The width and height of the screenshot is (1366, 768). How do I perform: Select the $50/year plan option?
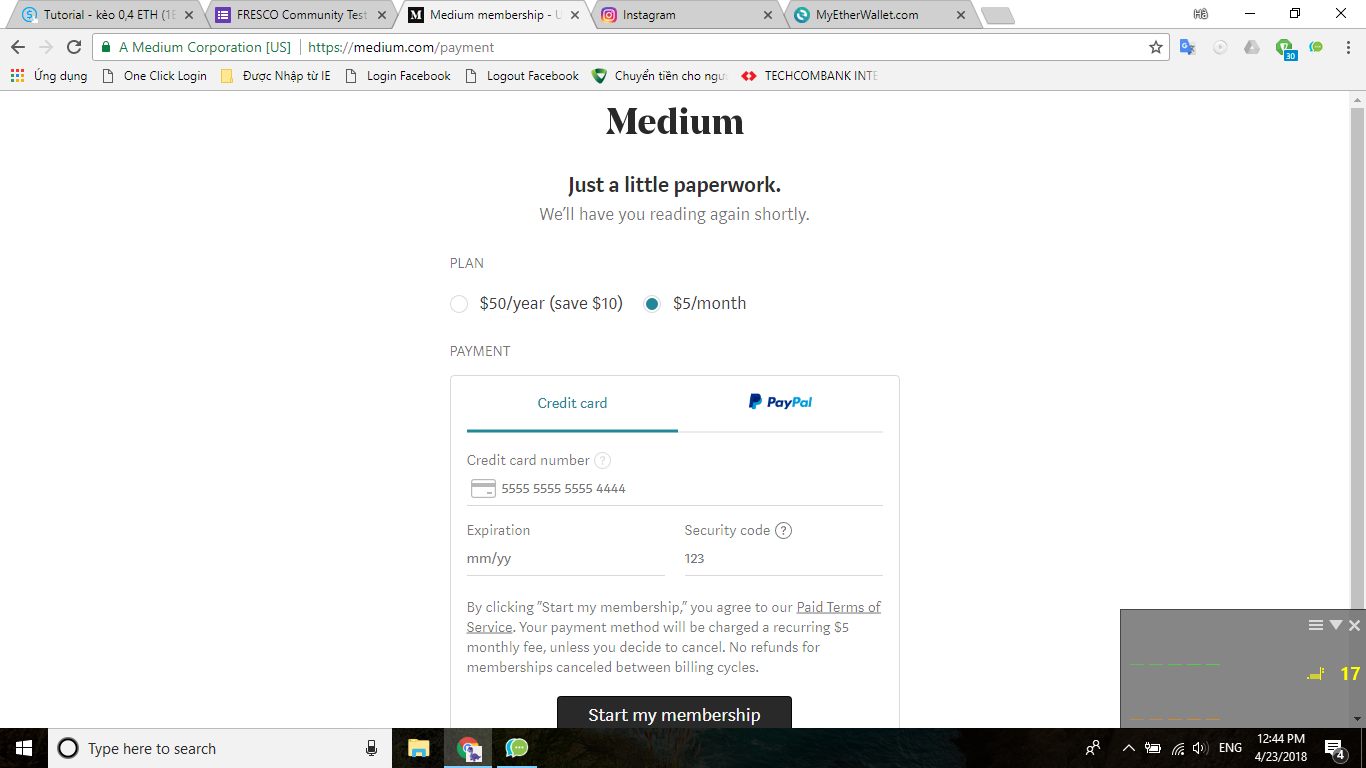(459, 304)
